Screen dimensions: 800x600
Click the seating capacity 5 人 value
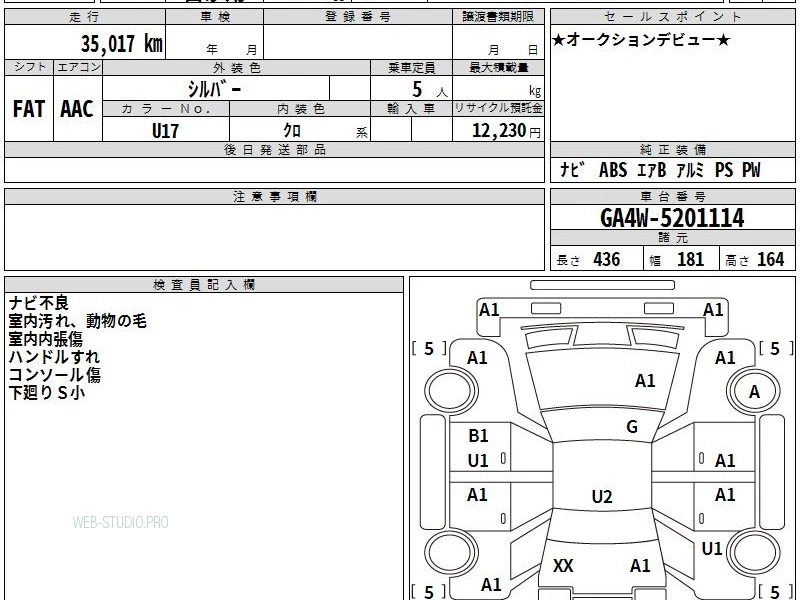(x=430, y=90)
